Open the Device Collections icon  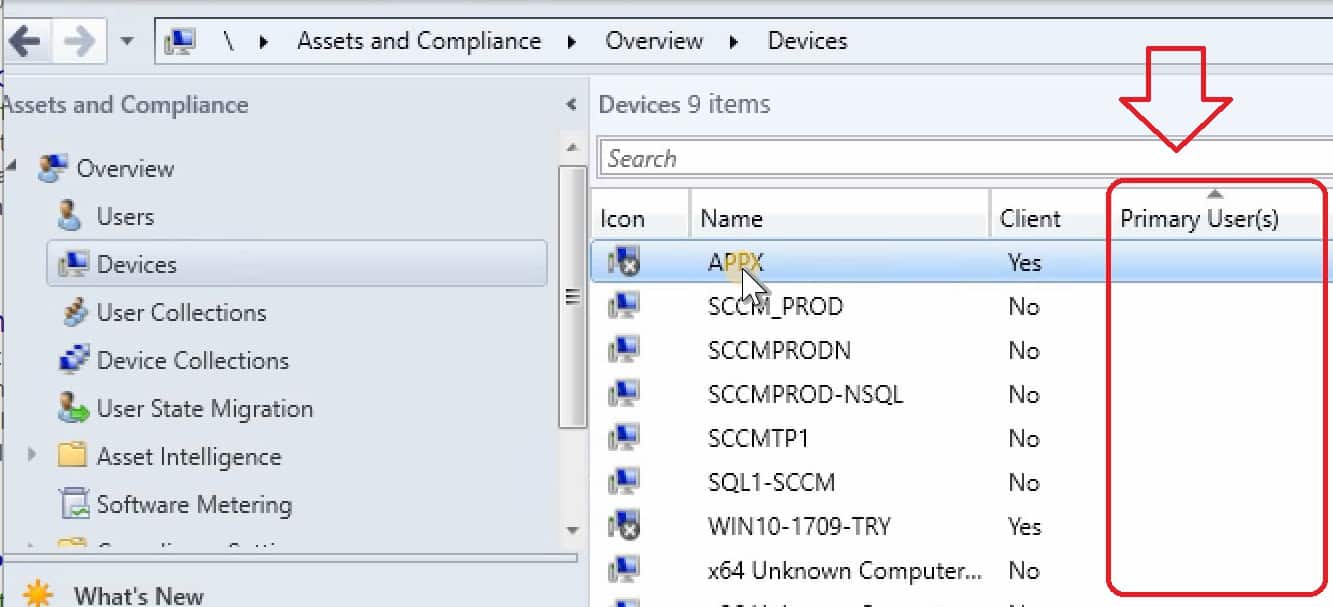(74, 360)
